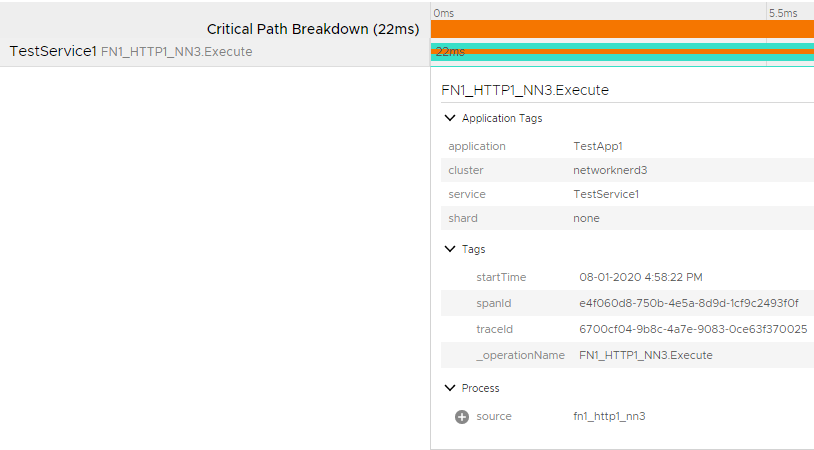814x450 pixels.
Task: Click the 22ms span duration label
Action: [x=450, y=52]
